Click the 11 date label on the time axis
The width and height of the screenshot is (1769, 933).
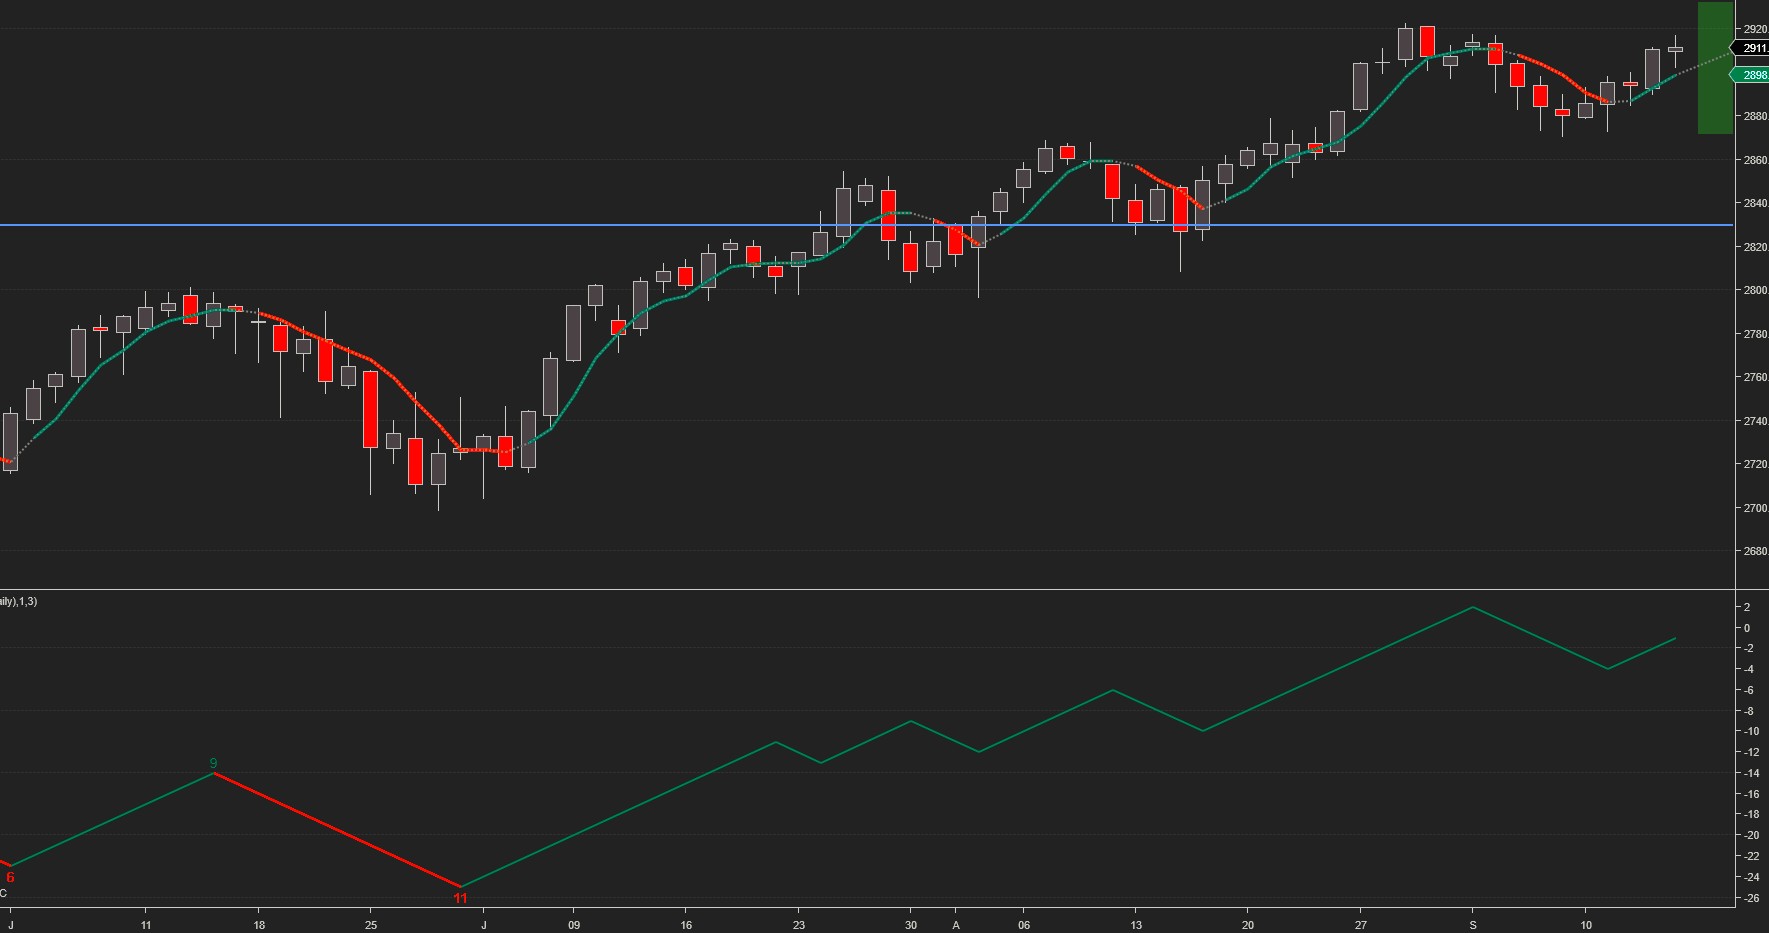(146, 925)
